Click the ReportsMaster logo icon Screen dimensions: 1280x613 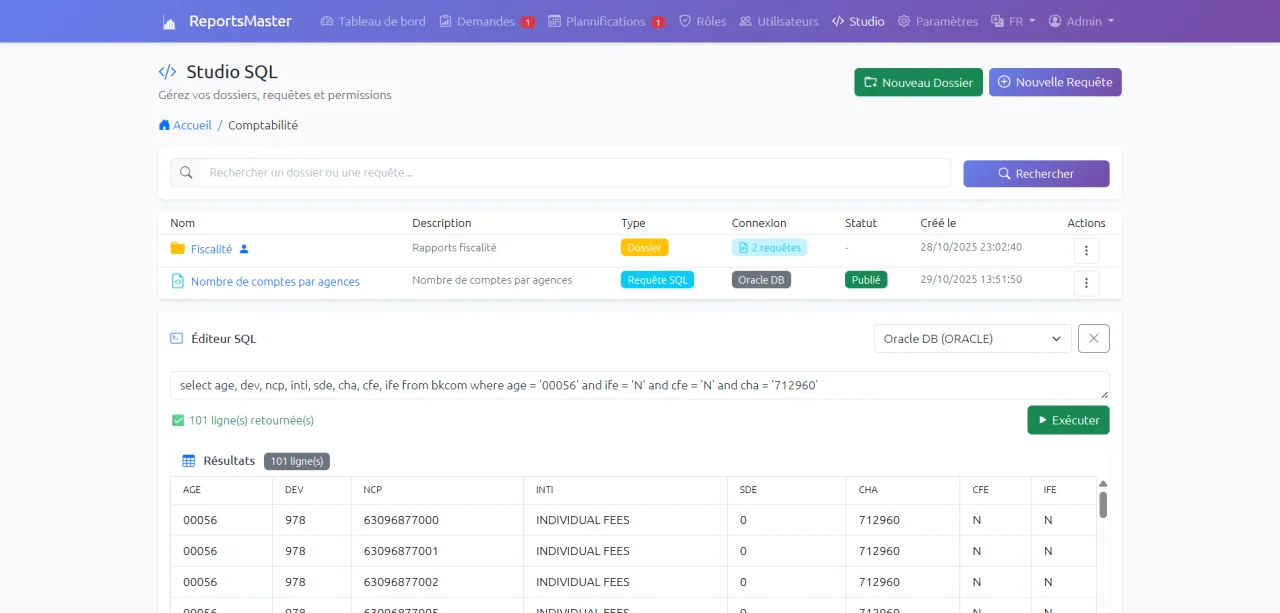point(169,22)
